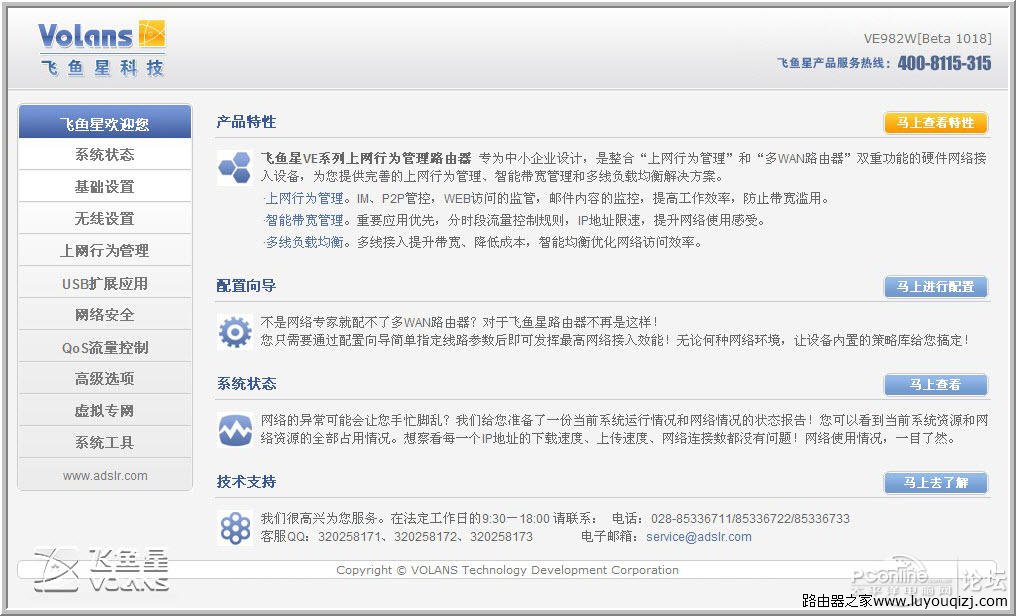Click the hotline number 400-8115-315

coord(944,63)
